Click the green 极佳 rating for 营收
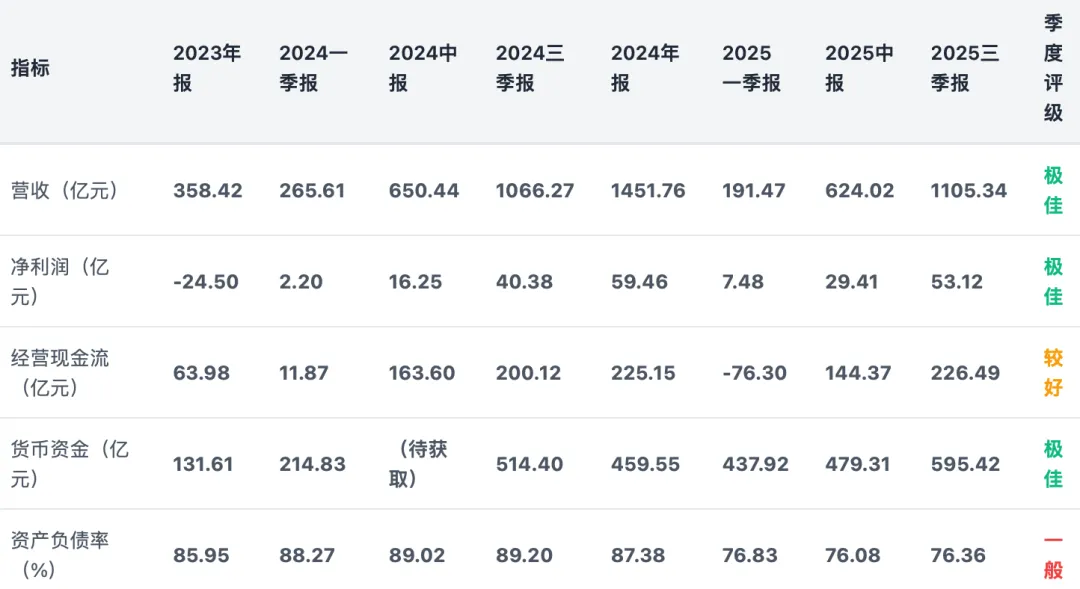1080x589 pixels. pos(1053,190)
